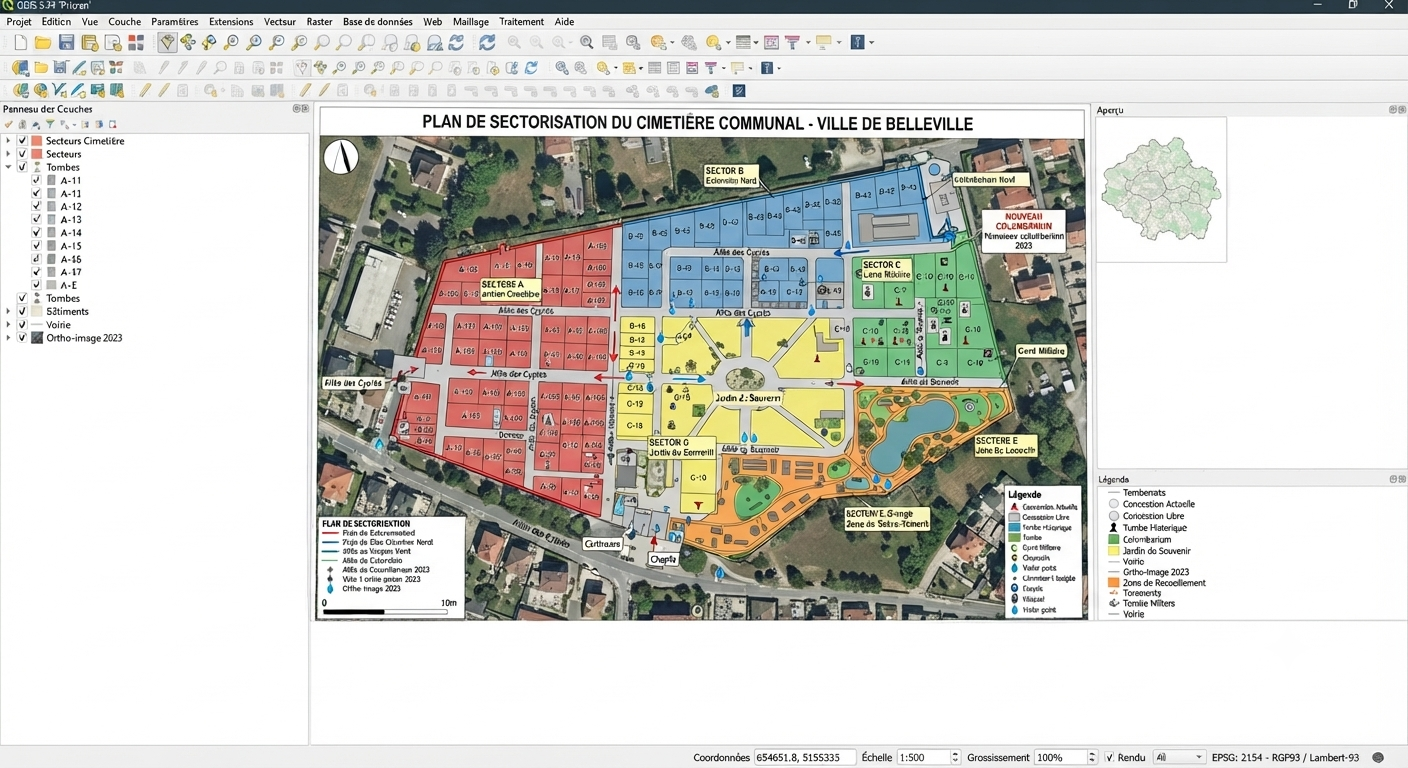
Task: Toggle visibility of Secteurs Cimetière layer
Action: [x=22, y=141]
